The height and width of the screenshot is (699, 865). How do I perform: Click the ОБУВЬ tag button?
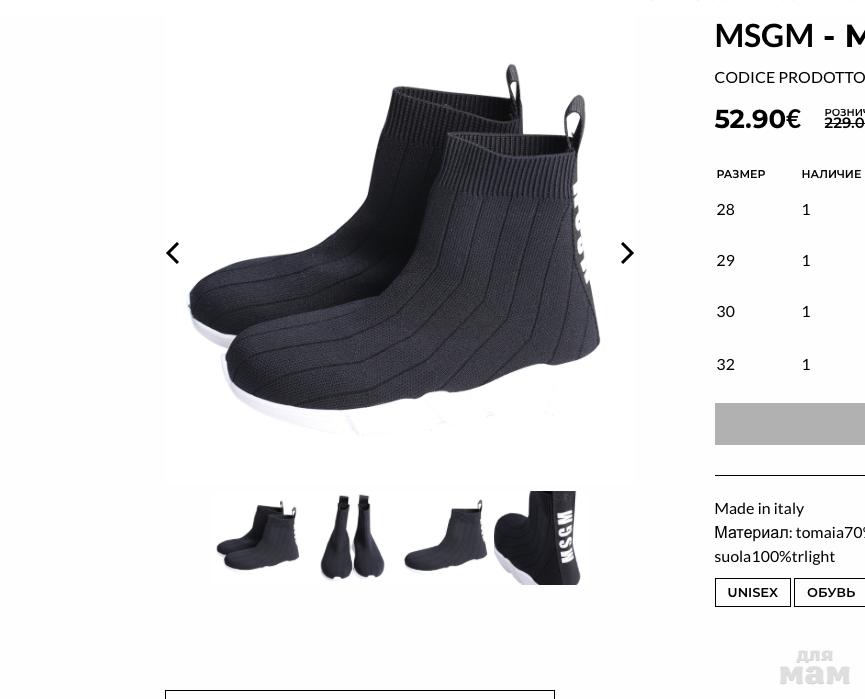click(x=830, y=593)
